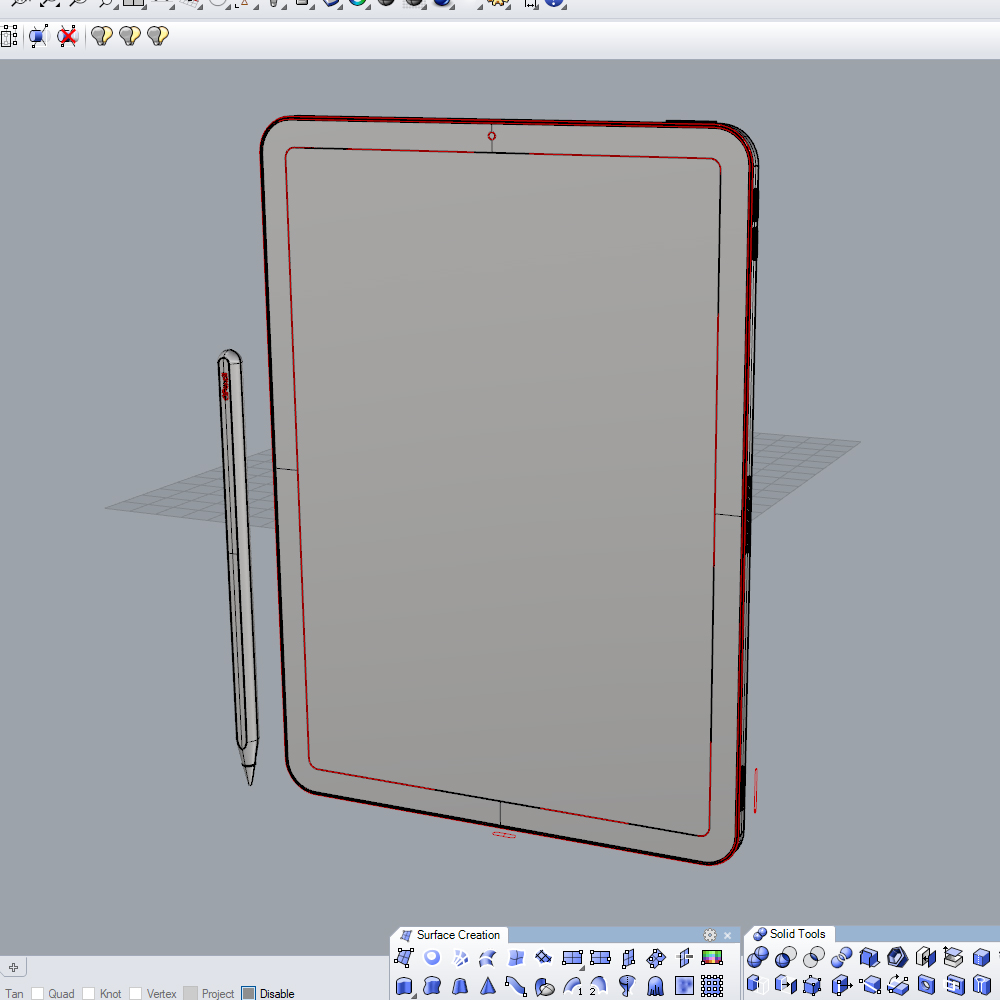Click the Show selected objects icon
This screenshot has width=1000, height=1000.
(x=38, y=36)
